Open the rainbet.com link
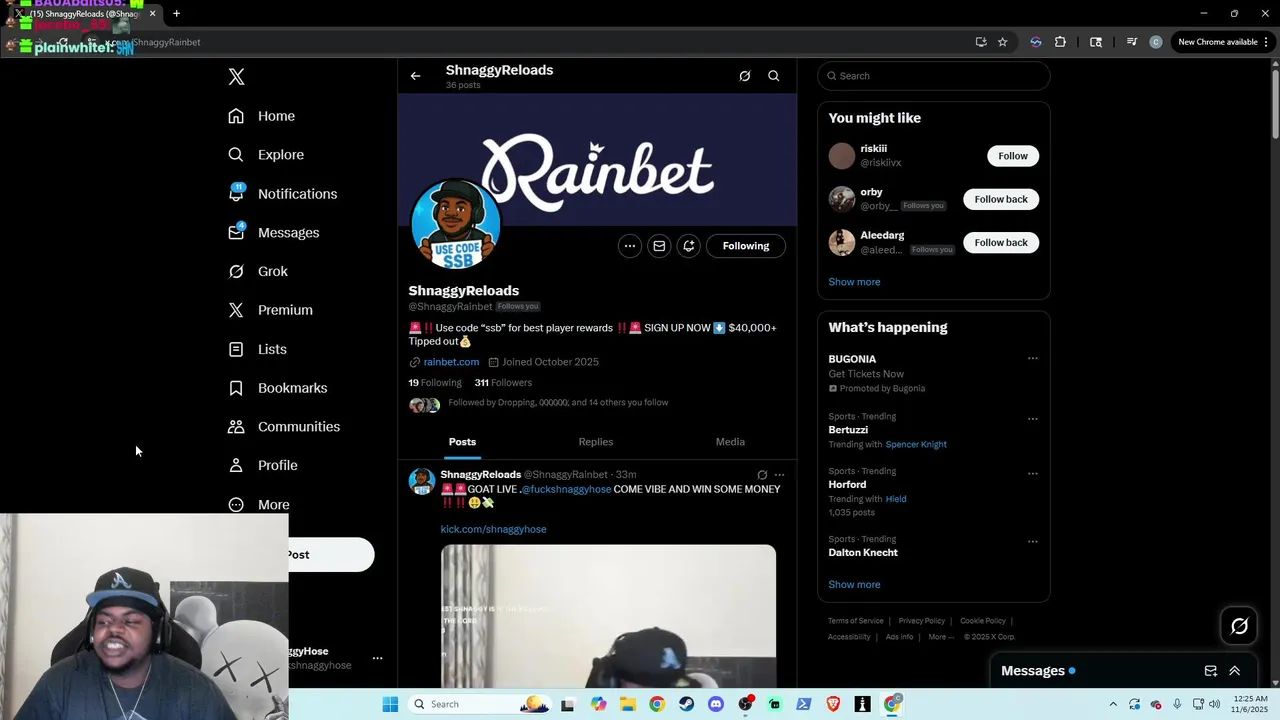Image resolution: width=1280 pixels, height=720 pixels. pos(451,362)
